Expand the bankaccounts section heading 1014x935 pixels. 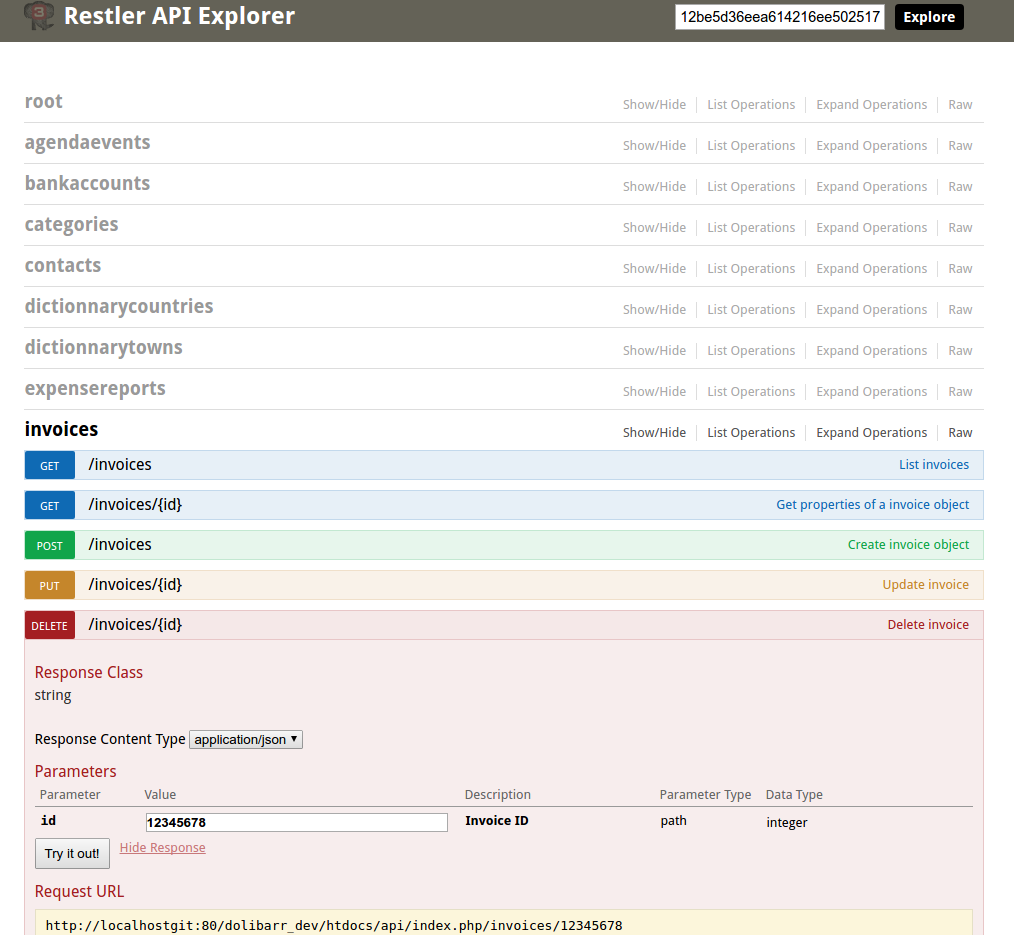(87, 183)
